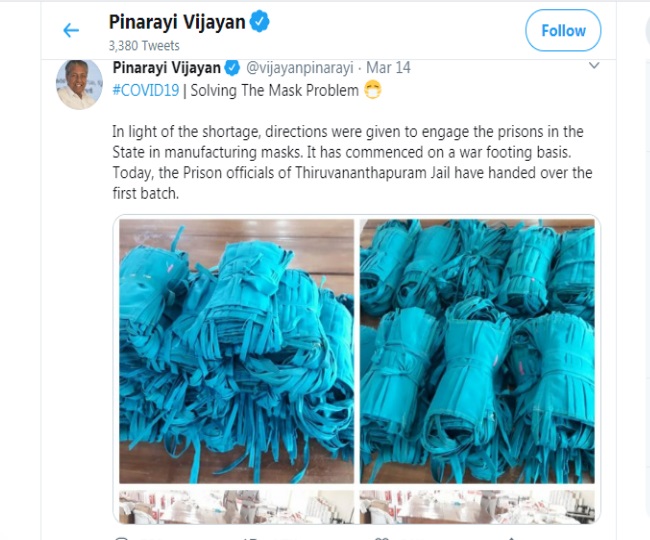The width and height of the screenshot is (650, 540).
Task: Click the verified badge beside tweet author
Action: [x=232, y=68]
